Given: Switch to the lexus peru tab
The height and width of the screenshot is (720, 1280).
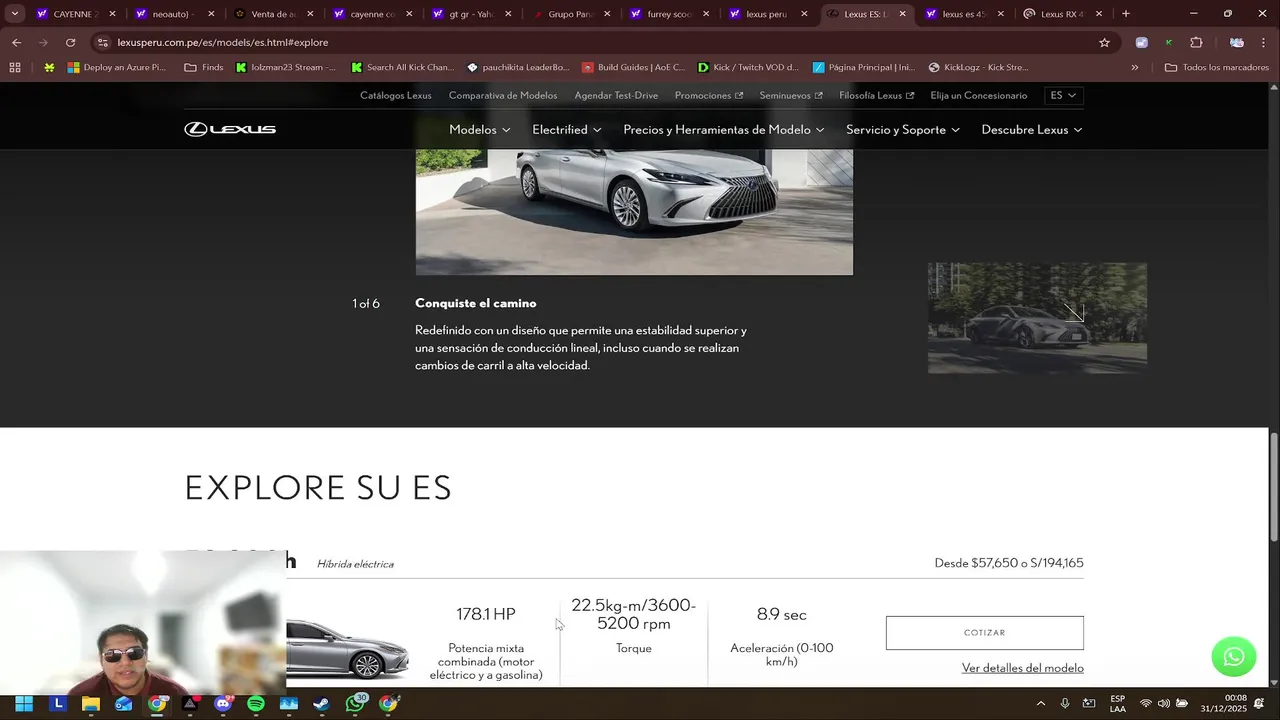Looking at the screenshot, I should (x=766, y=14).
